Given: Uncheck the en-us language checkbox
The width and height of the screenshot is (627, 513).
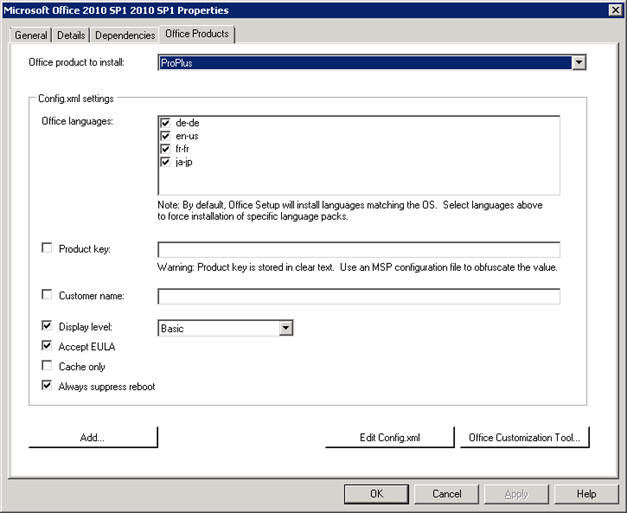Looking at the screenshot, I should (165, 136).
